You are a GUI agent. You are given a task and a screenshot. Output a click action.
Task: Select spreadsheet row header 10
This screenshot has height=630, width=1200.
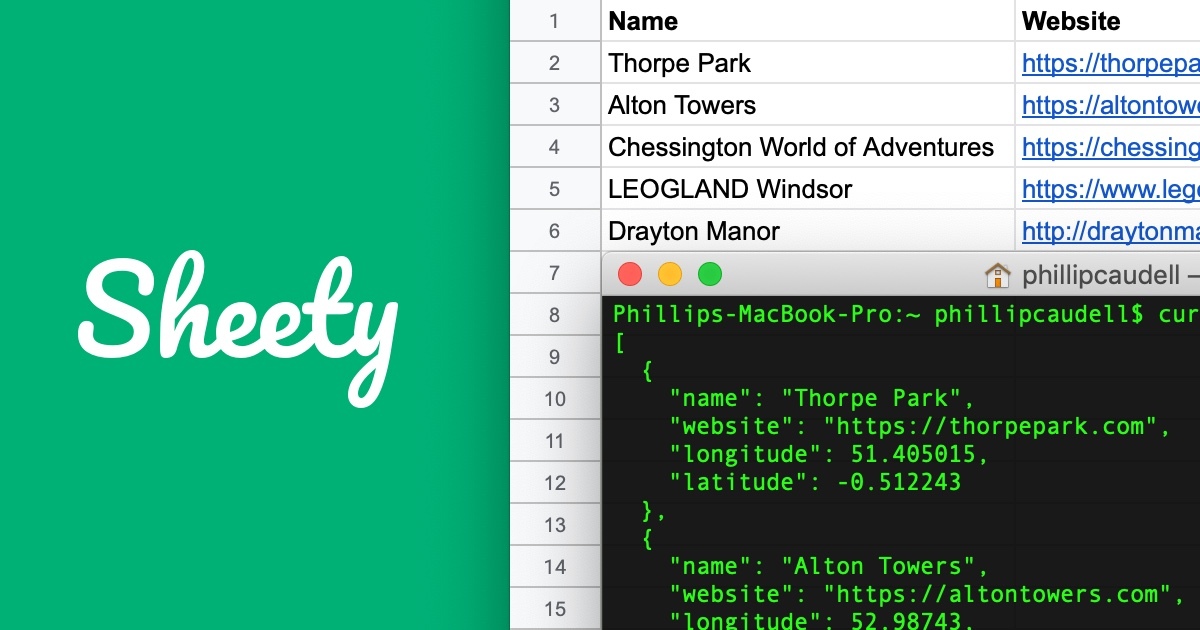coord(555,399)
